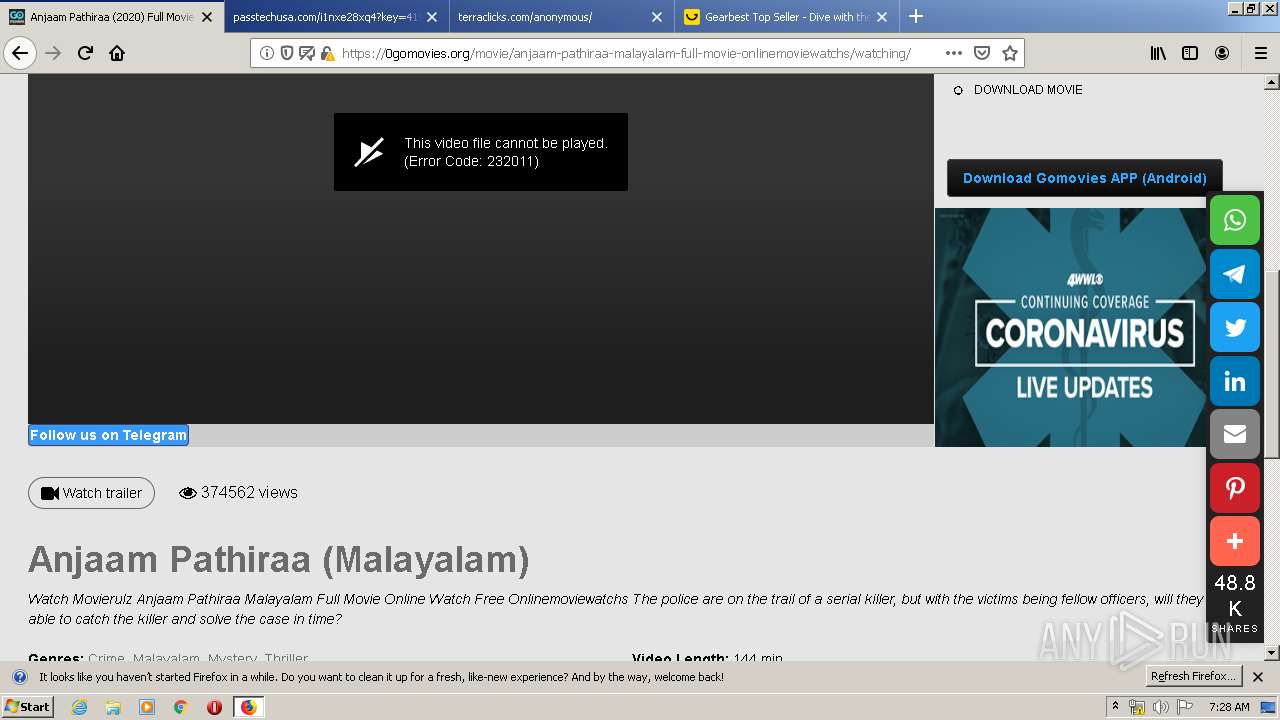Launch Google Chrome from the taskbar

[x=180, y=707]
